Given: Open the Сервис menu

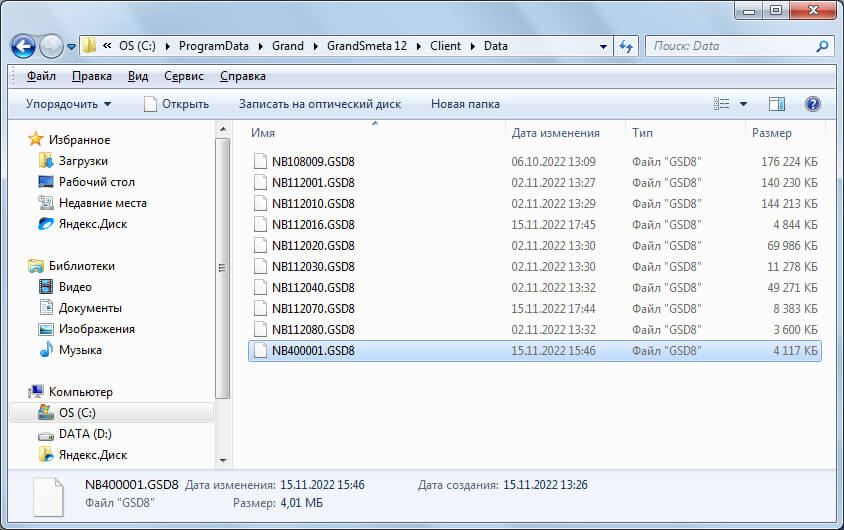Looking at the screenshot, I should click(x=184, y=76).
